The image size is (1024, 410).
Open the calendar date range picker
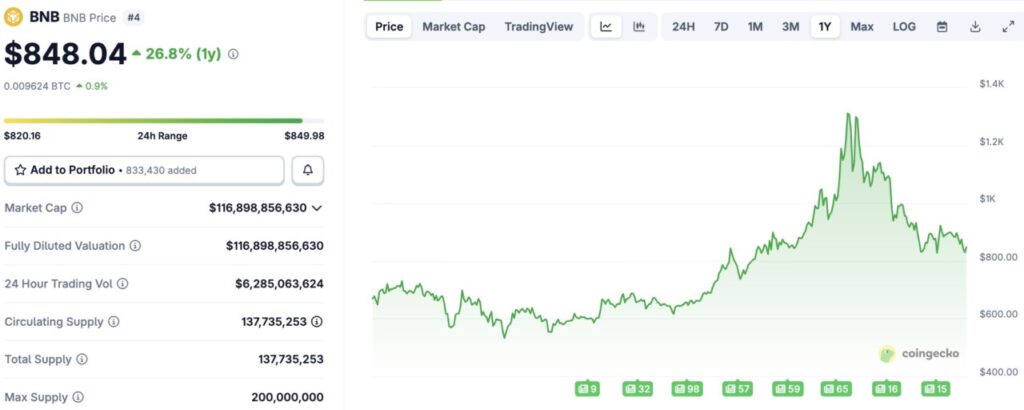coord(941,27)
